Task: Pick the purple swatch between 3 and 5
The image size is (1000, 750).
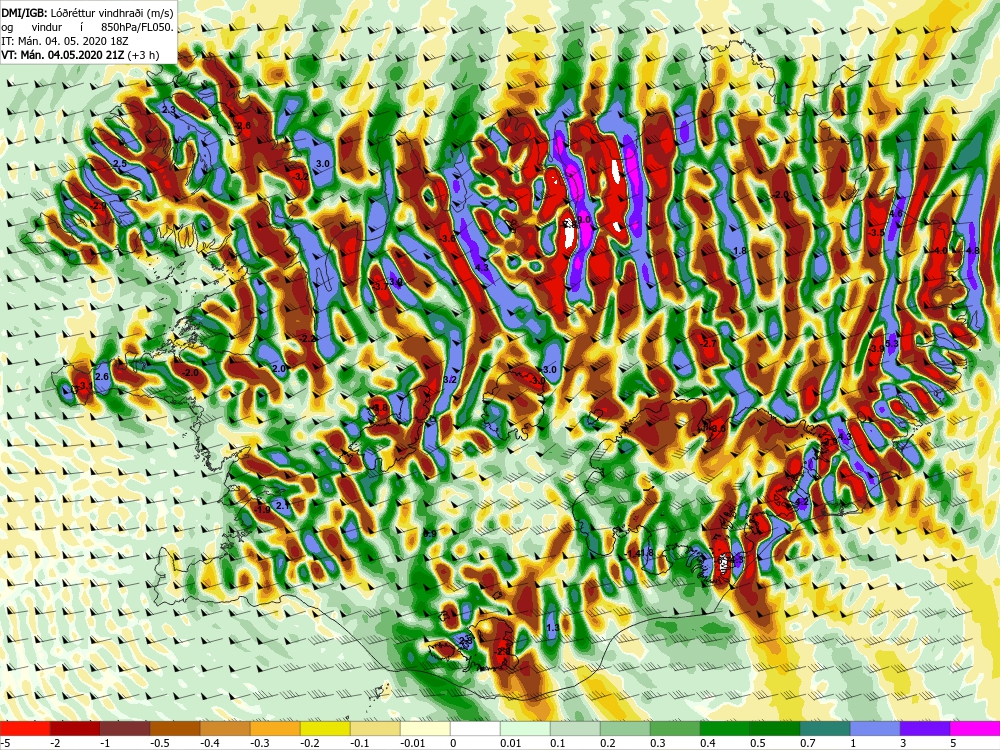Action: [x=925, y=728]
